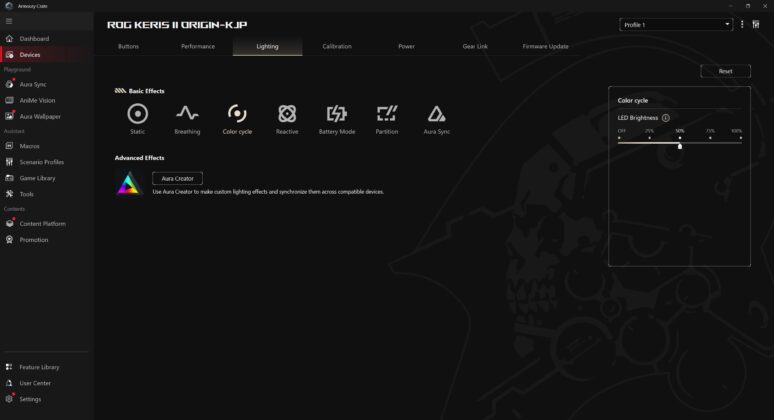Set LED brightness to 25% mark

click(650, 138)
